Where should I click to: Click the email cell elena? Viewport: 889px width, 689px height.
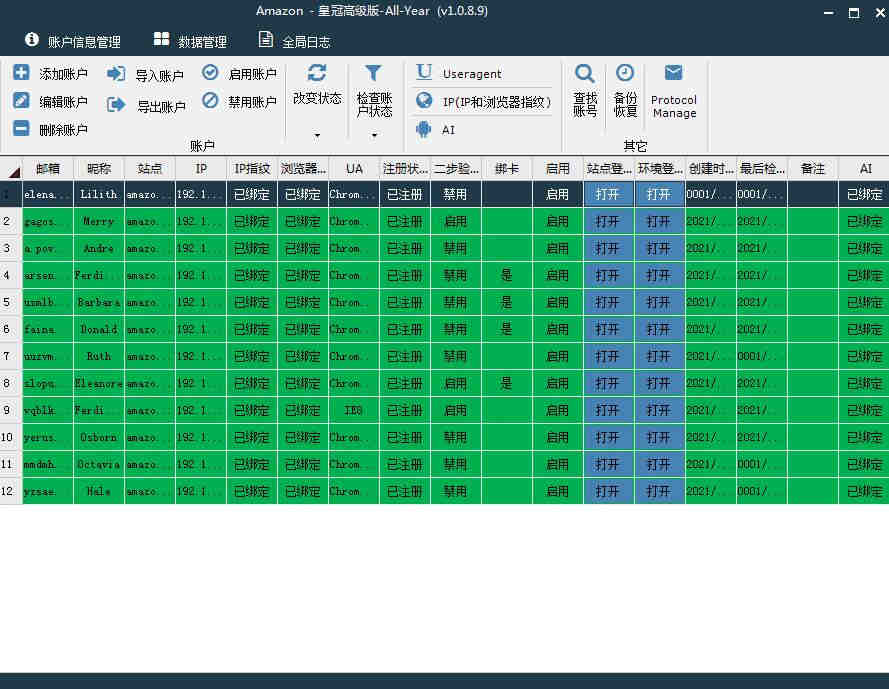(48, 195)
